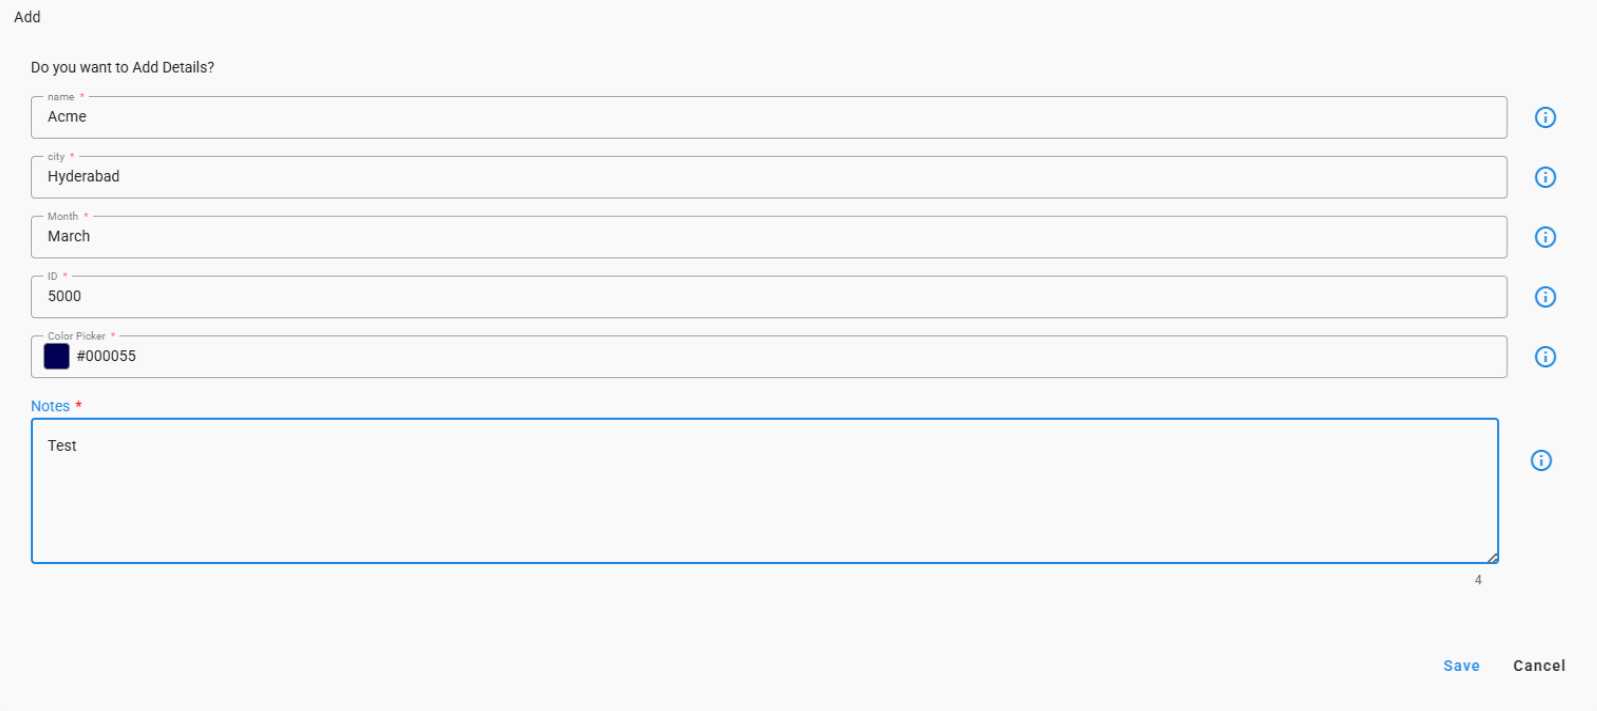Click the Color Picker field label

pos(76,336)
